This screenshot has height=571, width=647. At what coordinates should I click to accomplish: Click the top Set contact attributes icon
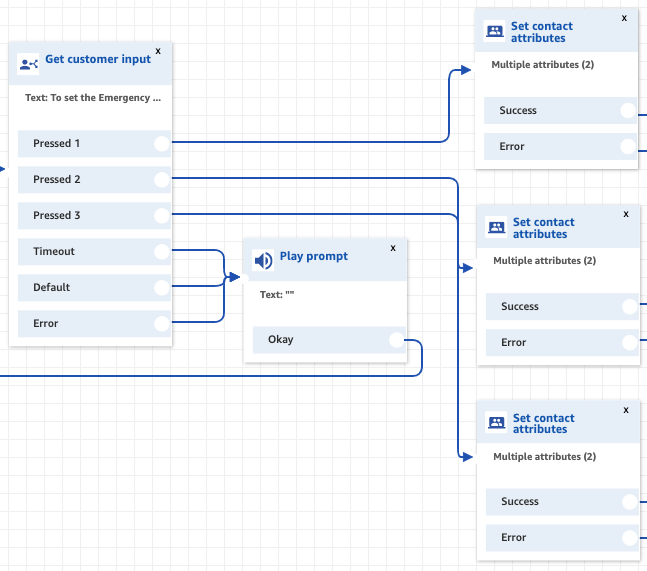pyautogui.click(x=494, y=31)
